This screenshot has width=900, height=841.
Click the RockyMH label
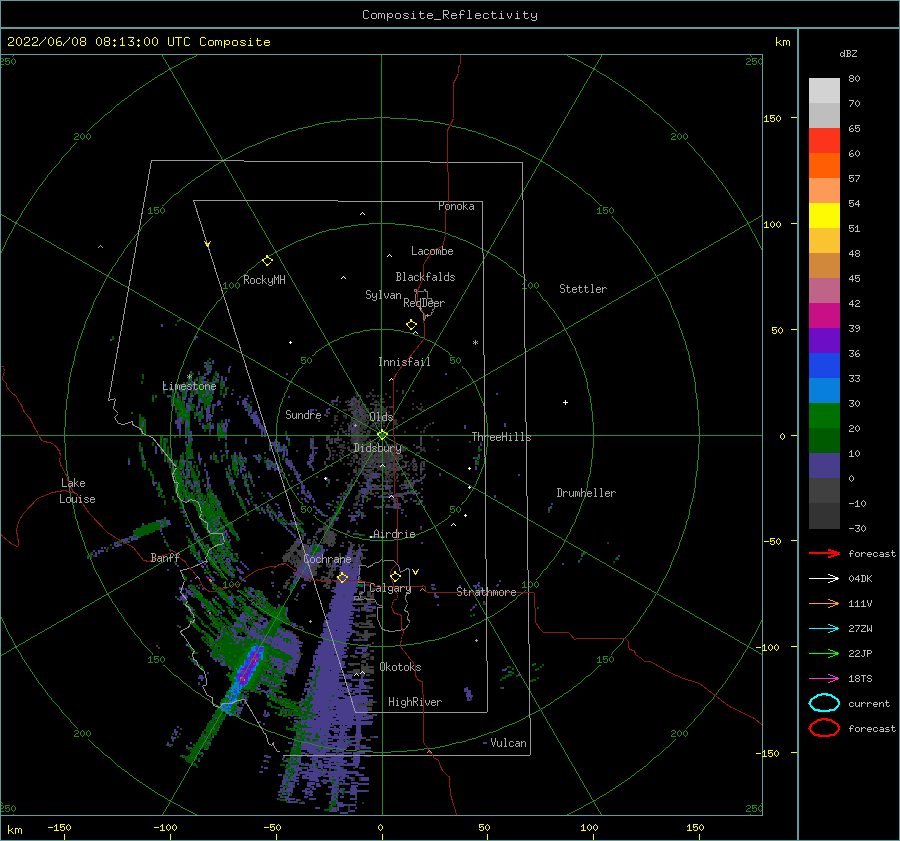pyautogui.click(x=264, y=280)
